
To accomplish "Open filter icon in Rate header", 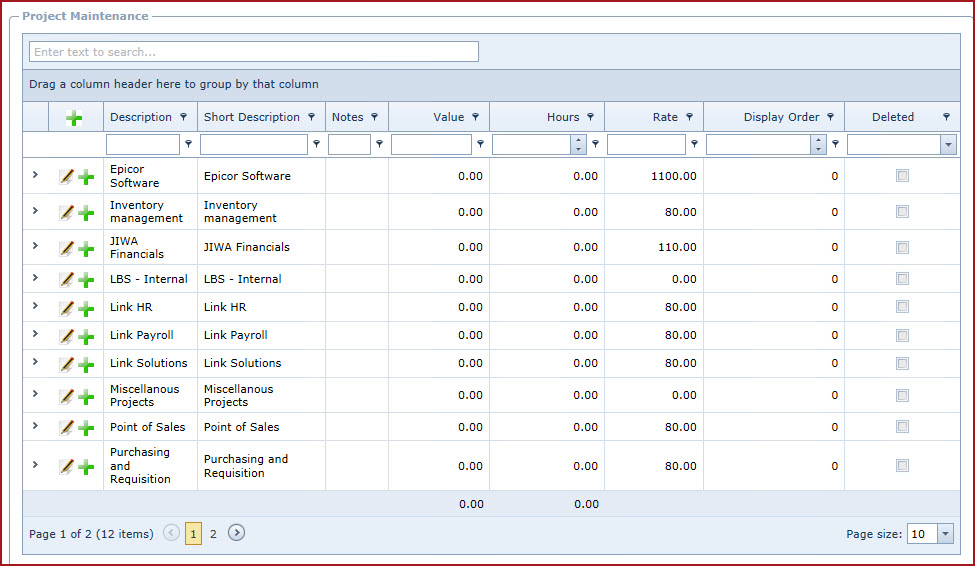I will [690, 117].
